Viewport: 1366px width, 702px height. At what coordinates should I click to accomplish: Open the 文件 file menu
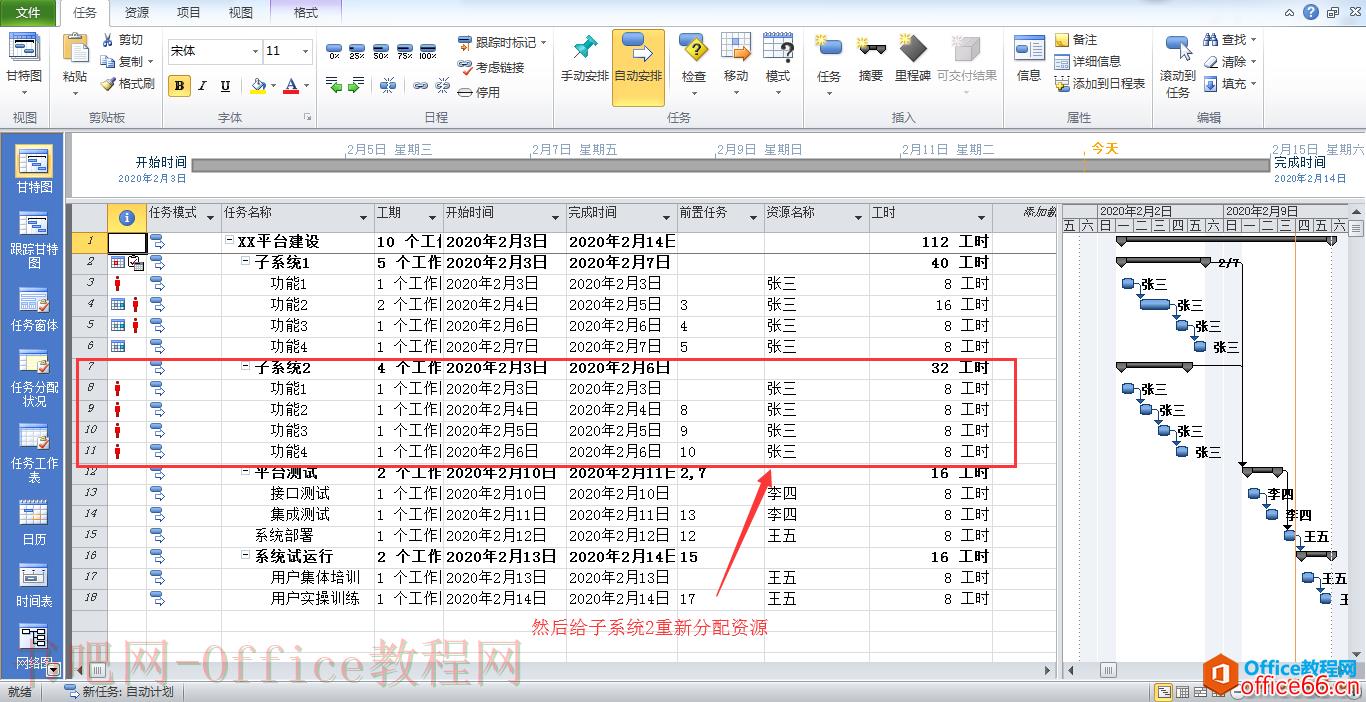tap(29, 13)
